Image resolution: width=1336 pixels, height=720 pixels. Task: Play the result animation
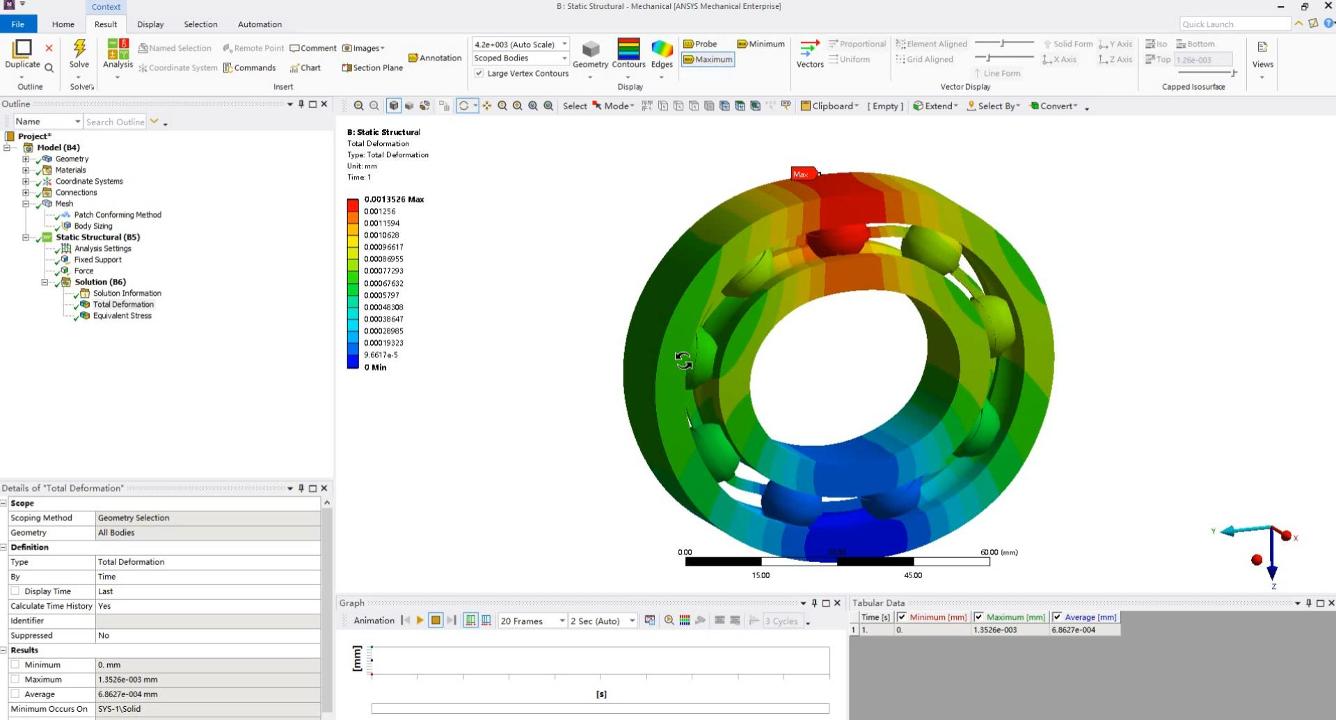click(x=420, y=621)
